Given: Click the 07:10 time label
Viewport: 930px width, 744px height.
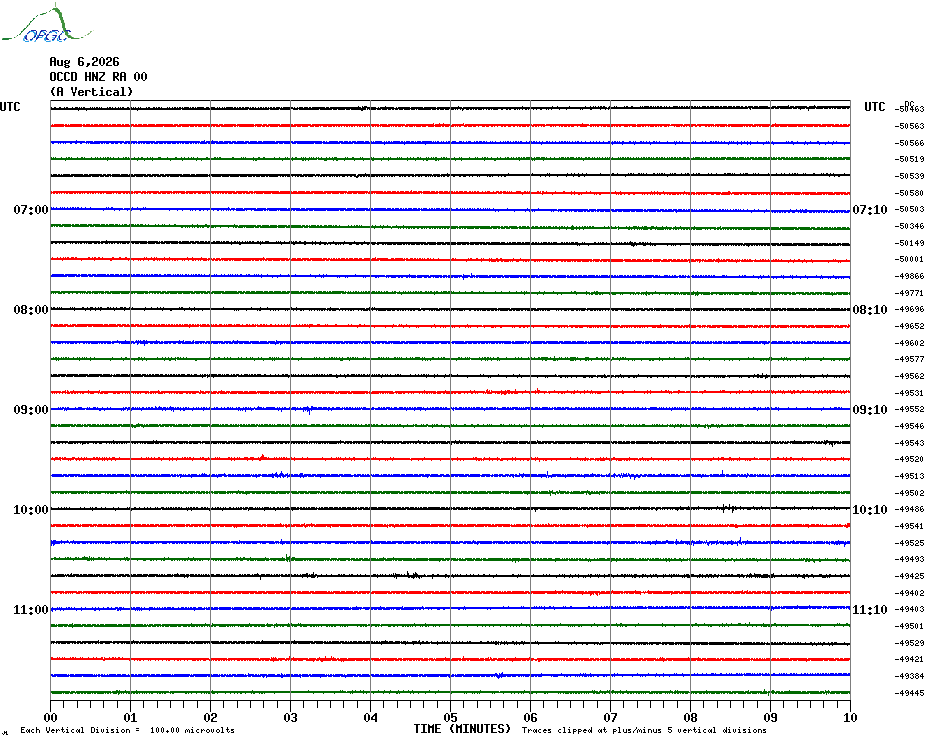Looking at the screenshot, I should [x=870, y=209].
